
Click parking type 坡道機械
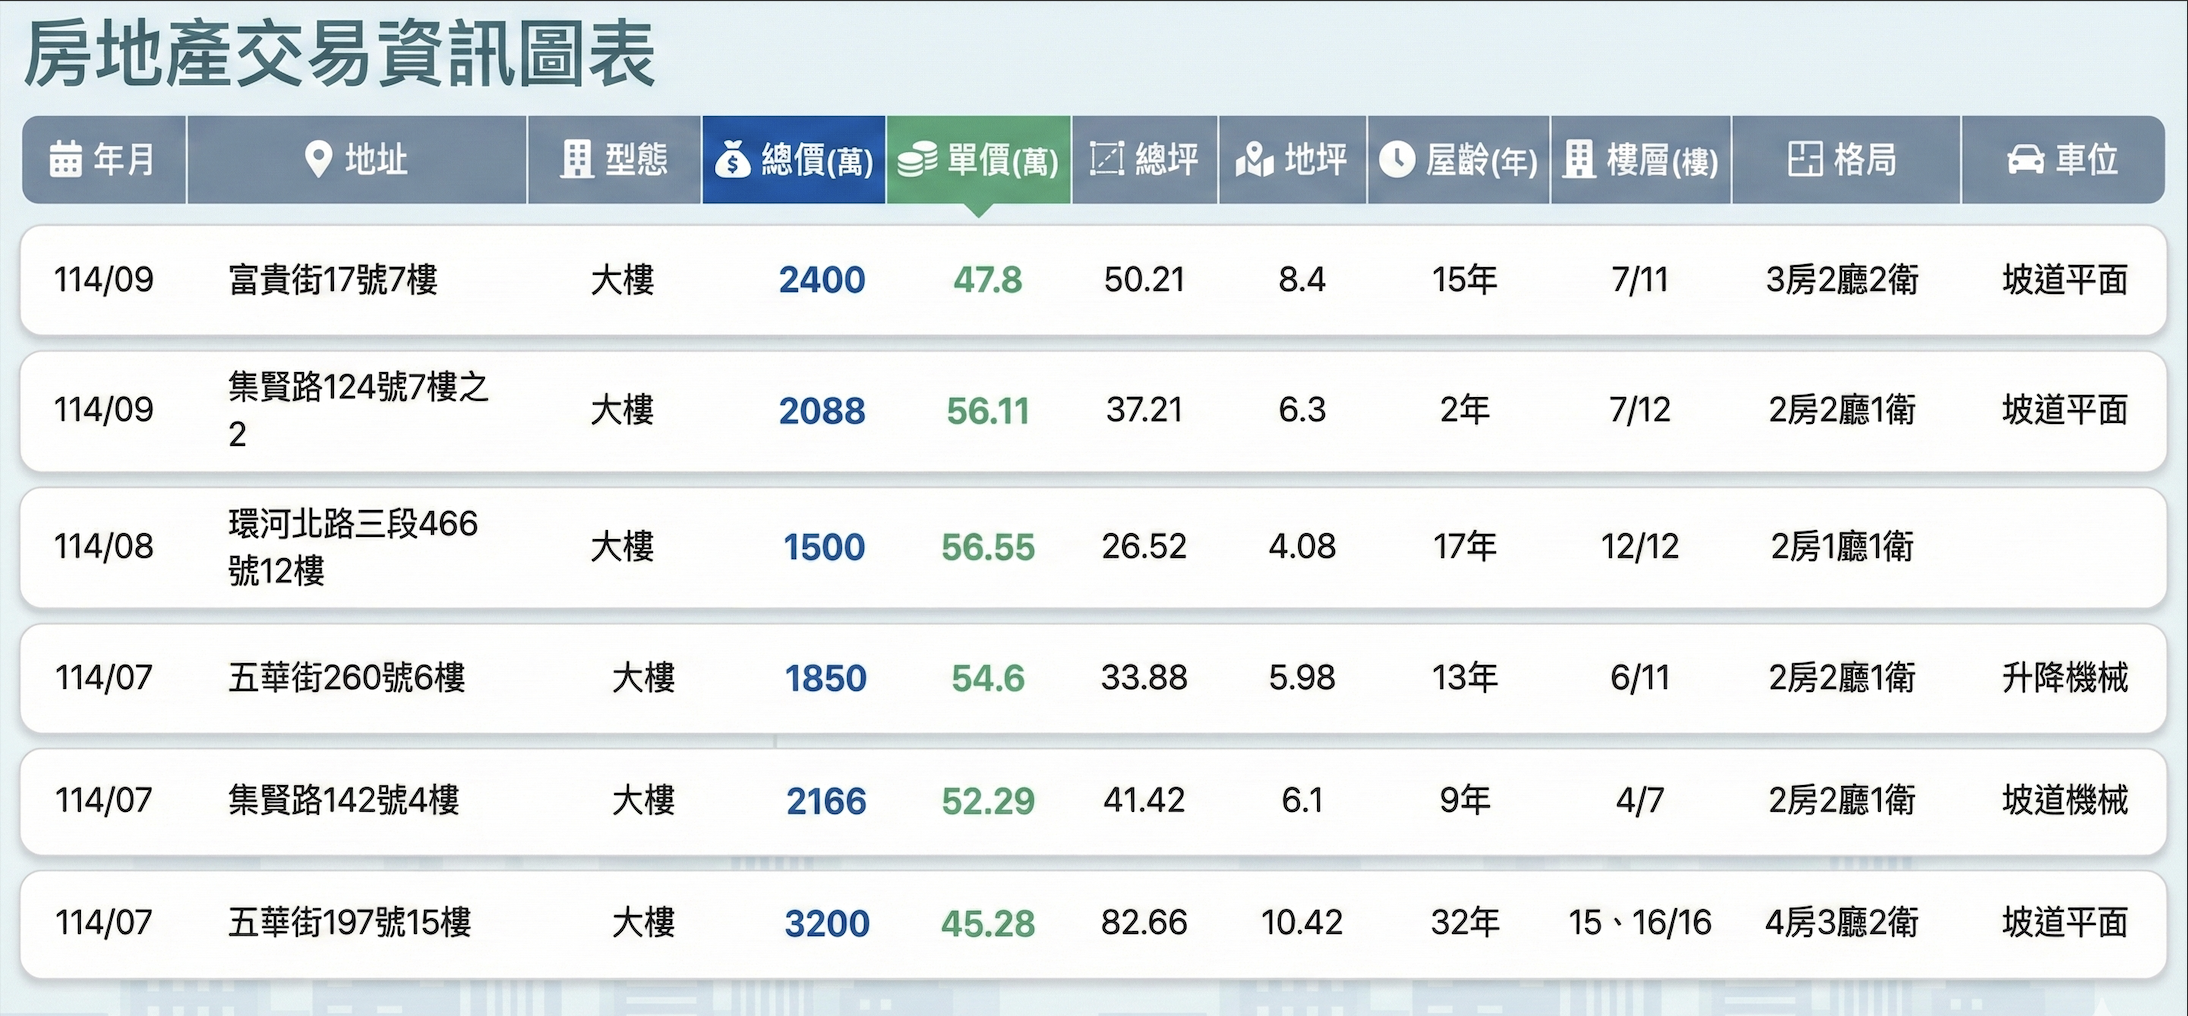(x=2065, y=800)
